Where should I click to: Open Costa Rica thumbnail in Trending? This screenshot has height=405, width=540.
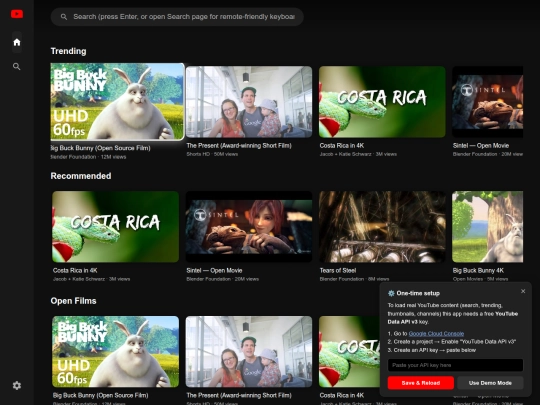coord(382,102)
